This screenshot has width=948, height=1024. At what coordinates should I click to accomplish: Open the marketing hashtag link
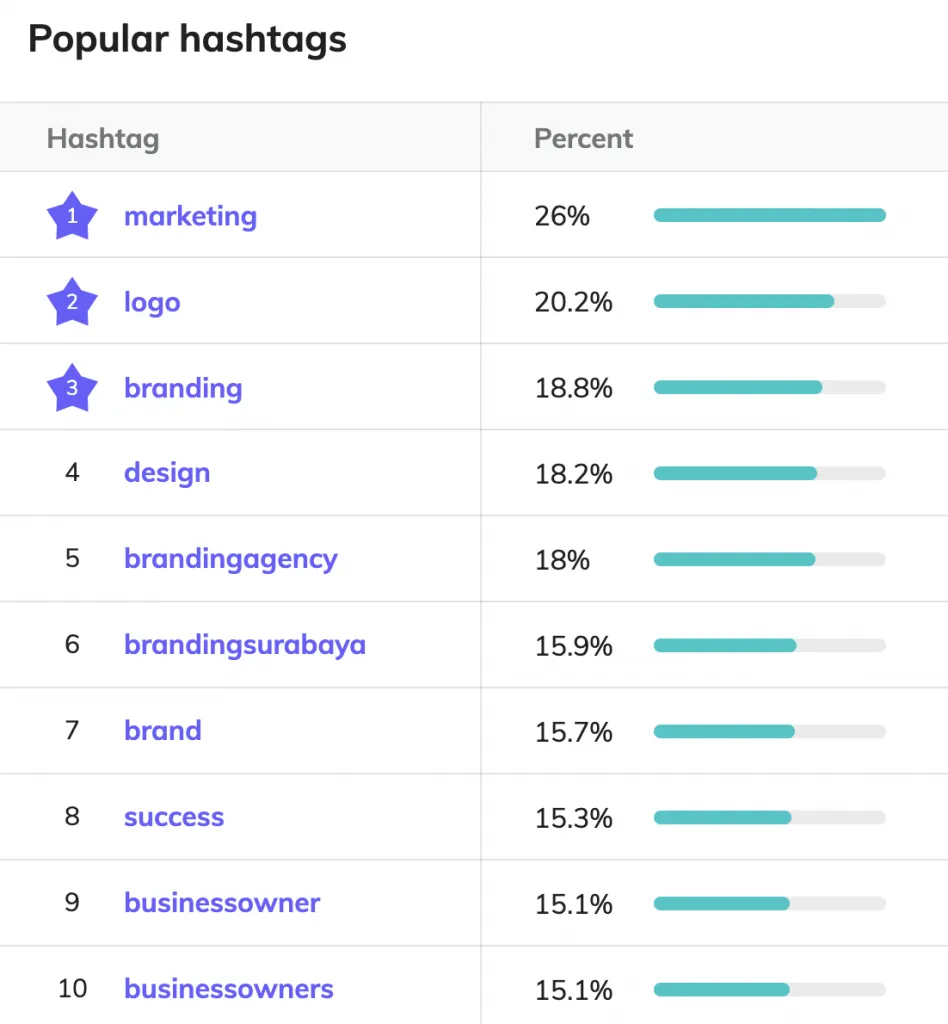[190, 216]
